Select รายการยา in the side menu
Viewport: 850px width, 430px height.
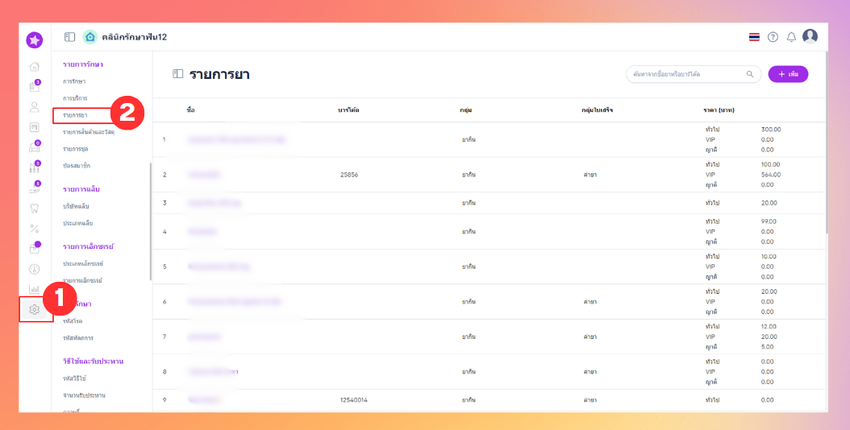click(x=76, y=116)
